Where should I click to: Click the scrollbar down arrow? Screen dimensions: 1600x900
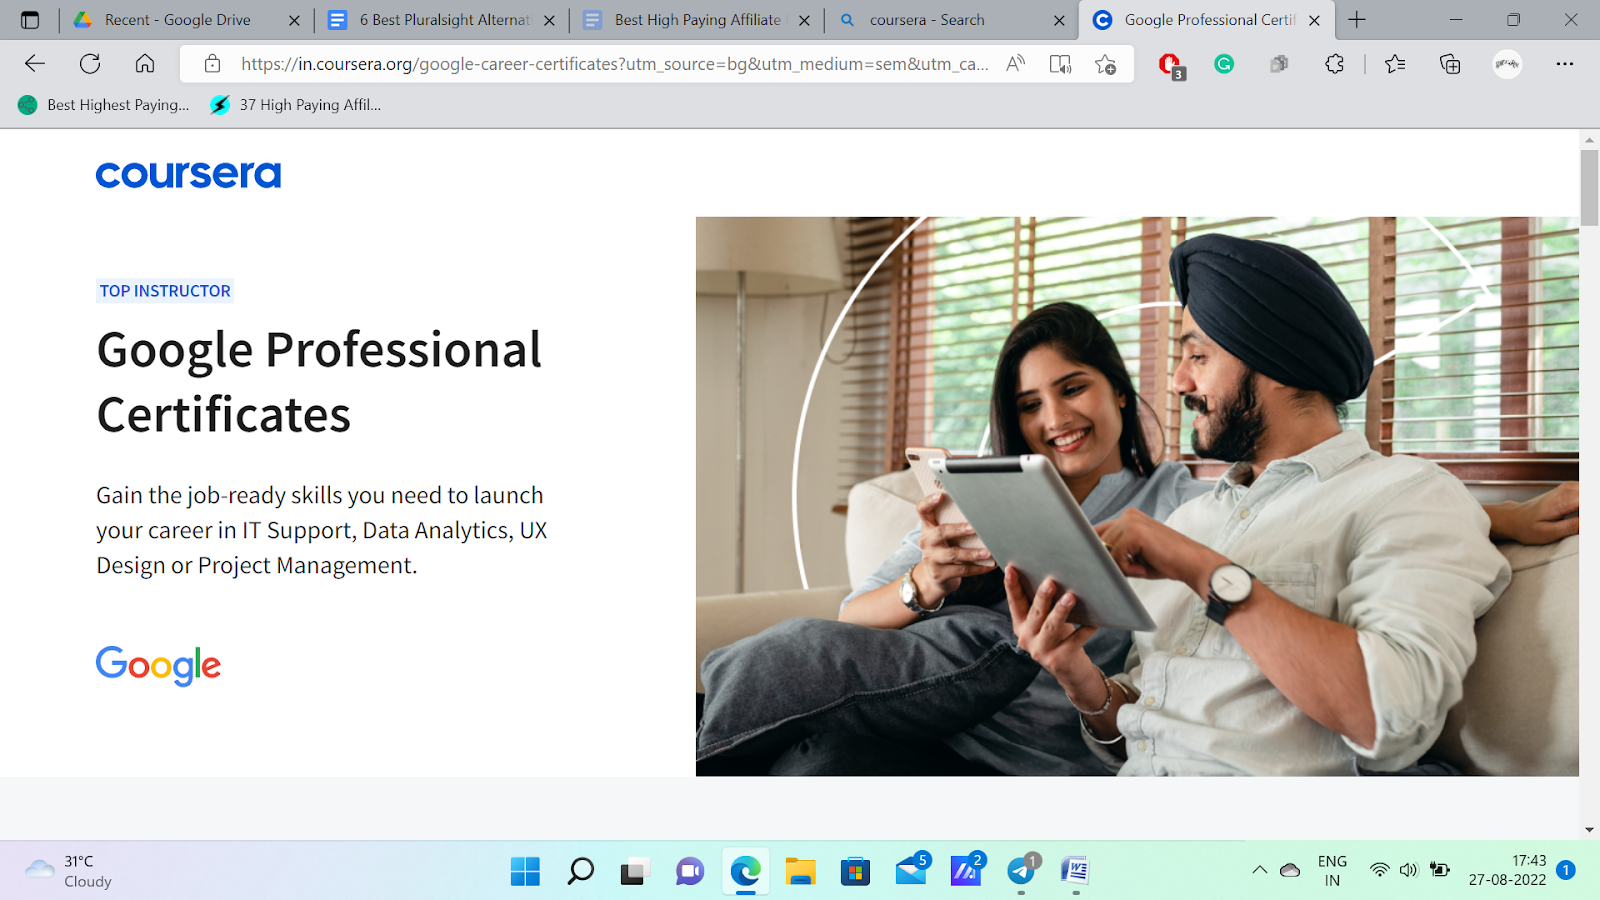point(1589,830)
